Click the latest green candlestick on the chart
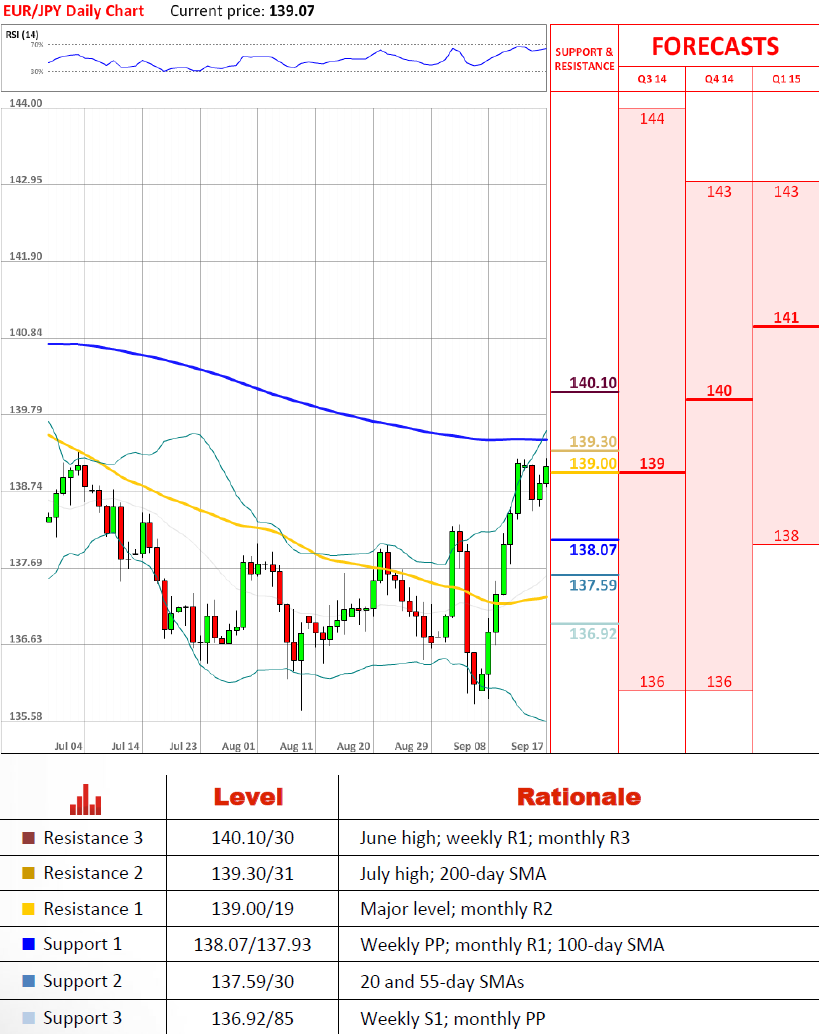Viewport: 819px width, 1034px height. 546,475
